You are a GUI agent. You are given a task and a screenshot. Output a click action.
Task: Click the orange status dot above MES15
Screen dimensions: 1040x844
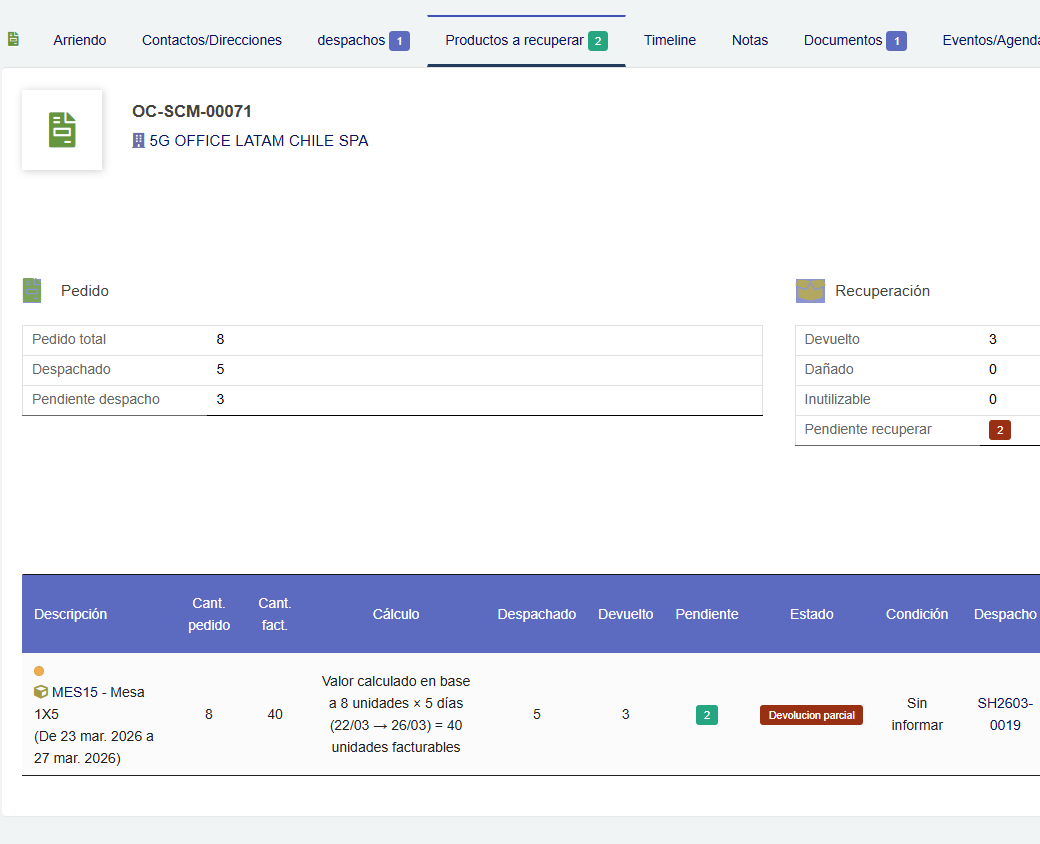pyautogui.click(x=39, y=671)
